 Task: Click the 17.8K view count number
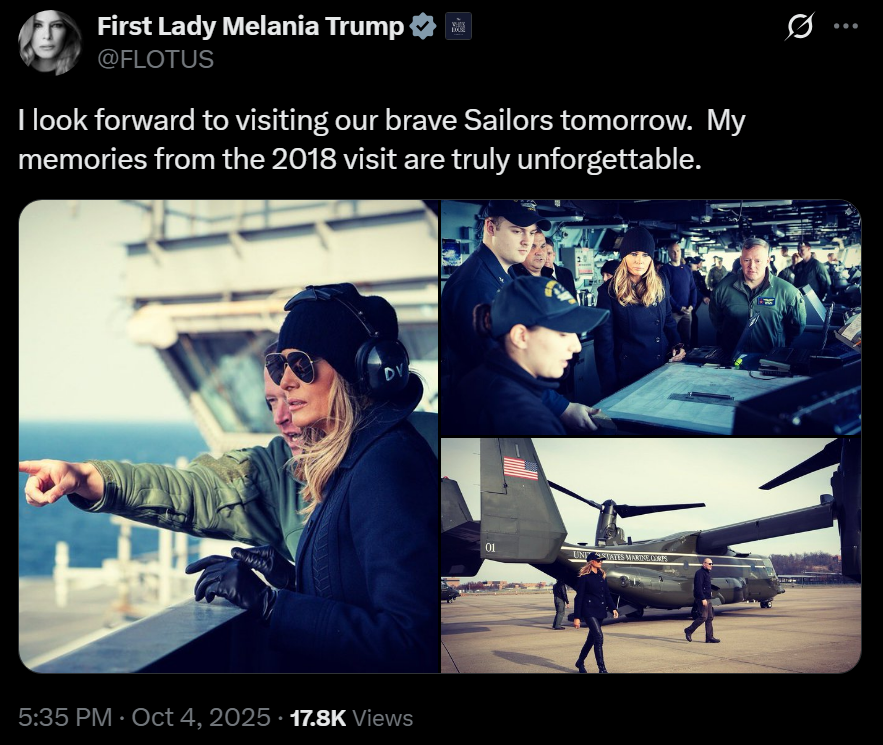point(317,717)
